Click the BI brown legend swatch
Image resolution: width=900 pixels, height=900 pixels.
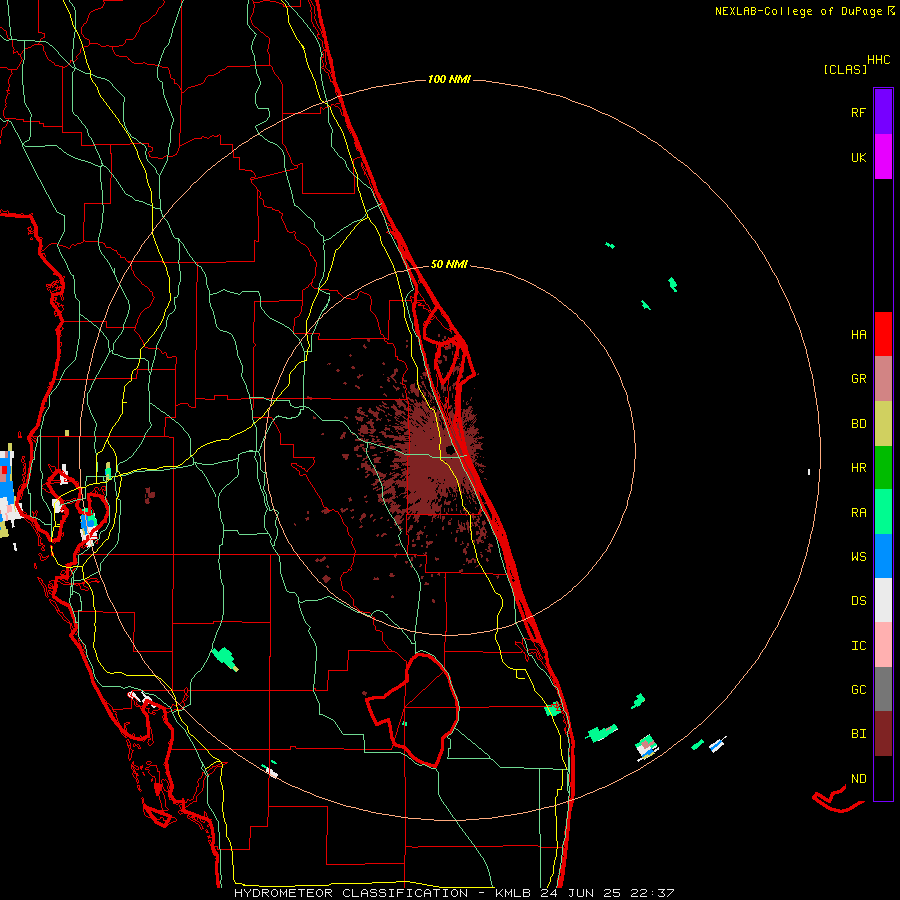[x=883, y=734]
